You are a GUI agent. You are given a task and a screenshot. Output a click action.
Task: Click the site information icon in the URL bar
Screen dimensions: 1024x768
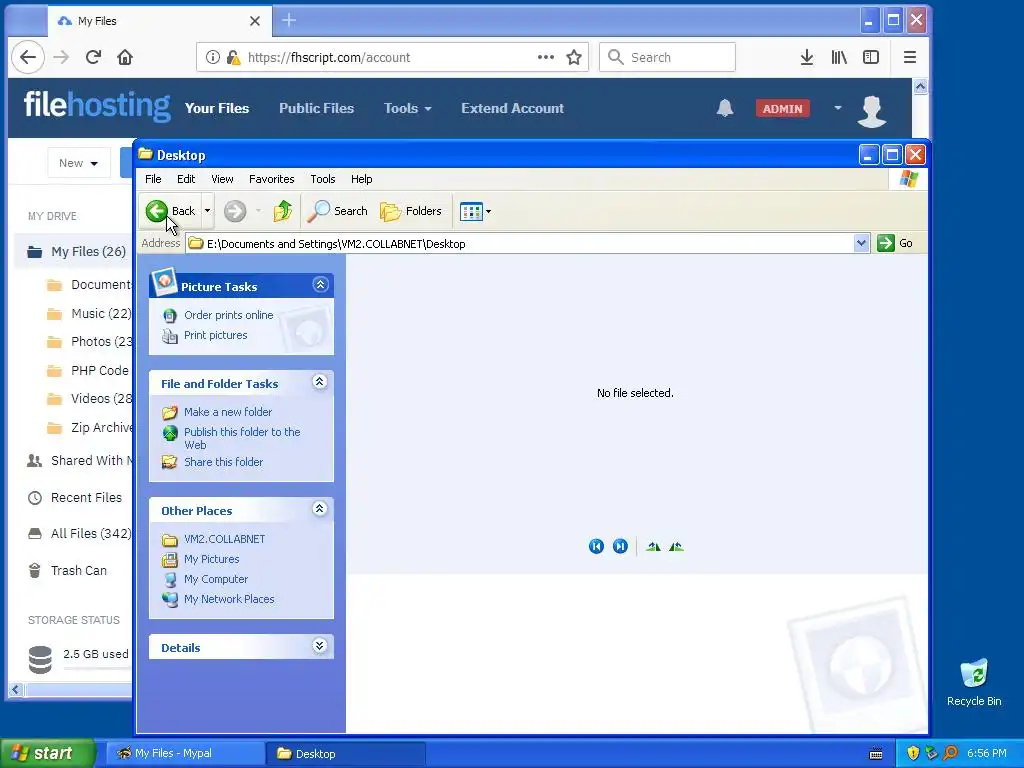pos(213,57)
